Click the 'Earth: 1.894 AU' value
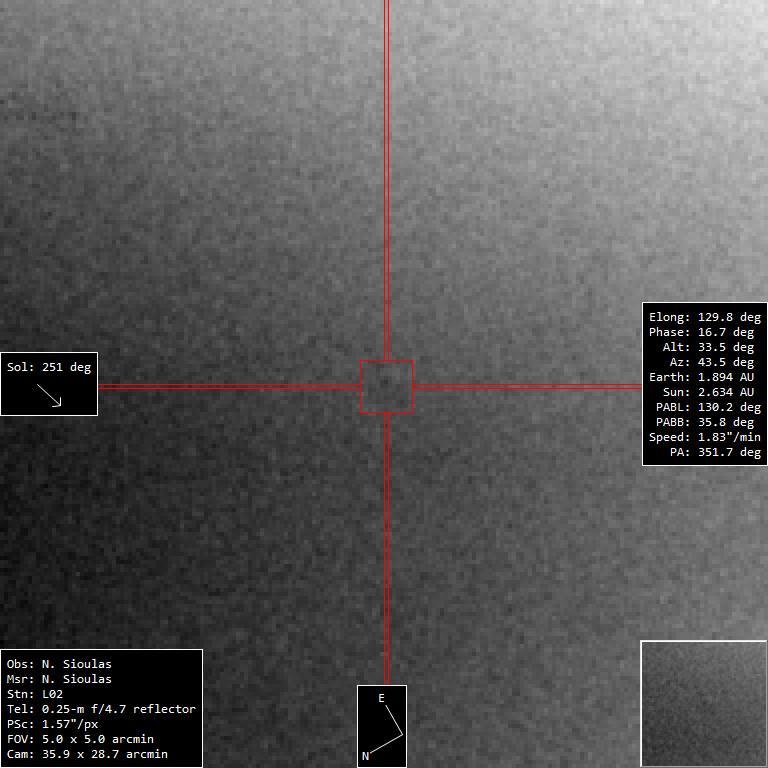The height and width of the screenshot is (768, 768). [x=701, y=377]
